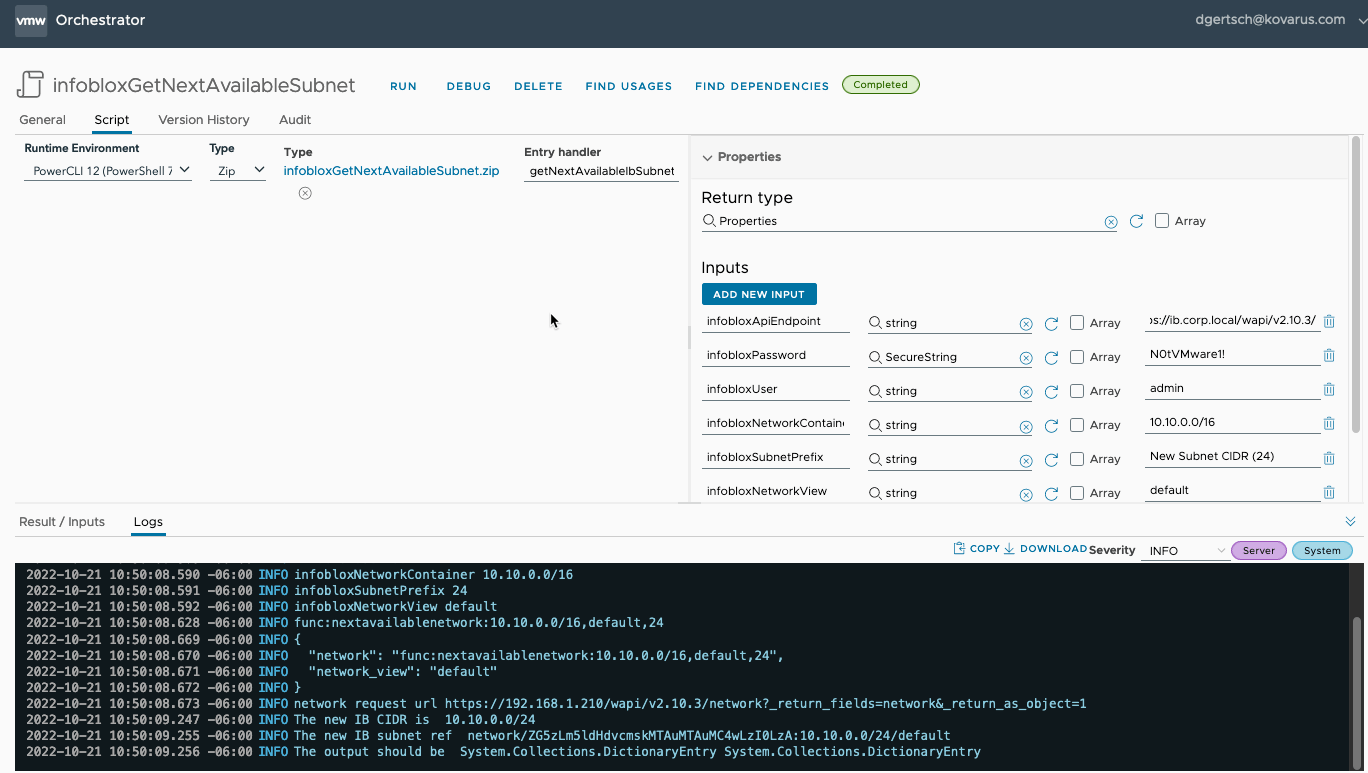Collapse the logs panel with double chevron
This screenshot has width=1368, height=773.
(1350, 522)
